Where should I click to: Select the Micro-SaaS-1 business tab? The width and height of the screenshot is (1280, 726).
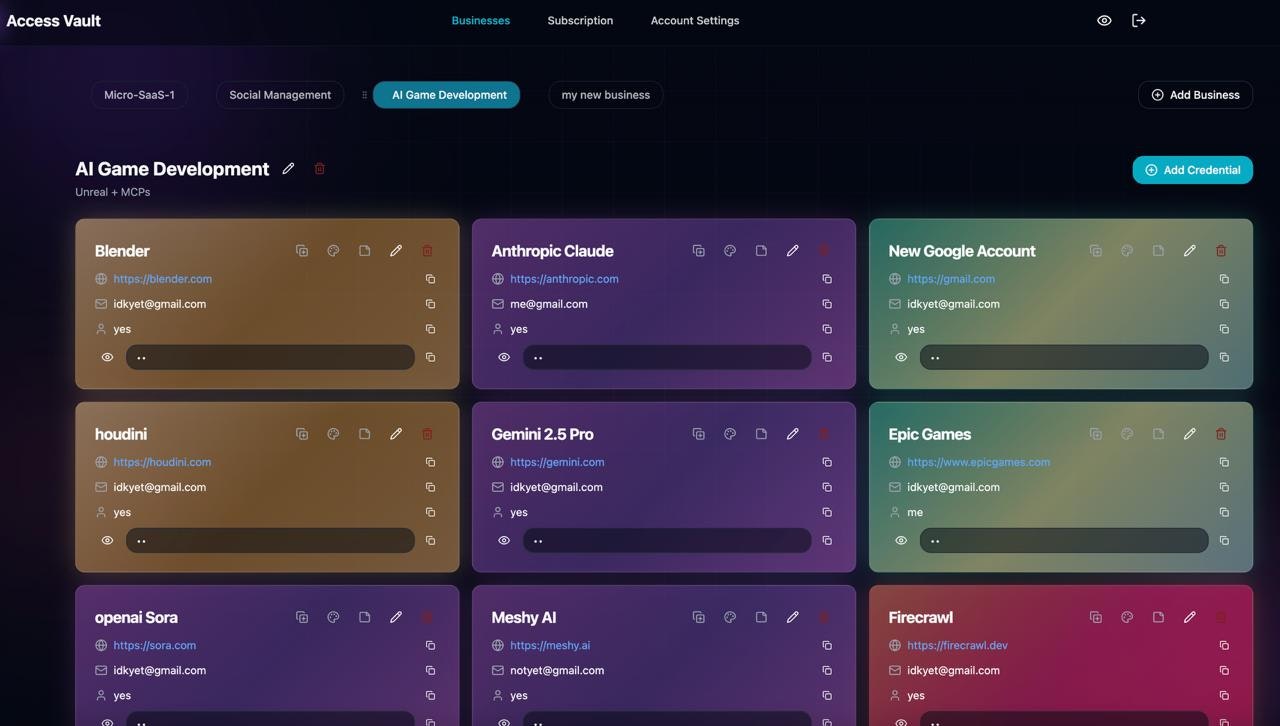pos(139,95)
